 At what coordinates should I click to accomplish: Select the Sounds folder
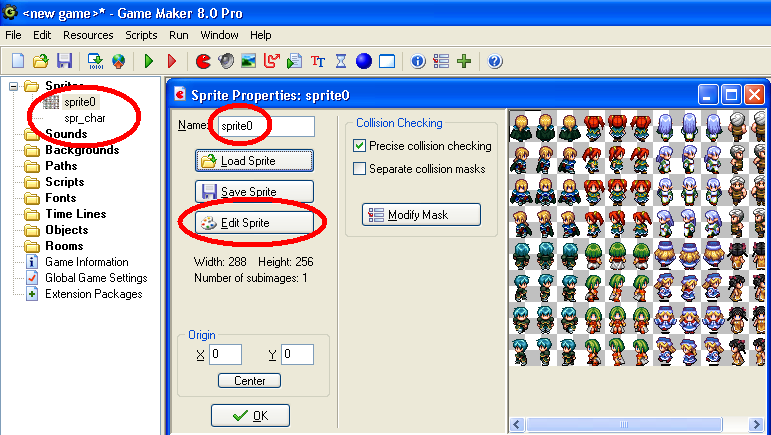[66, 134]
